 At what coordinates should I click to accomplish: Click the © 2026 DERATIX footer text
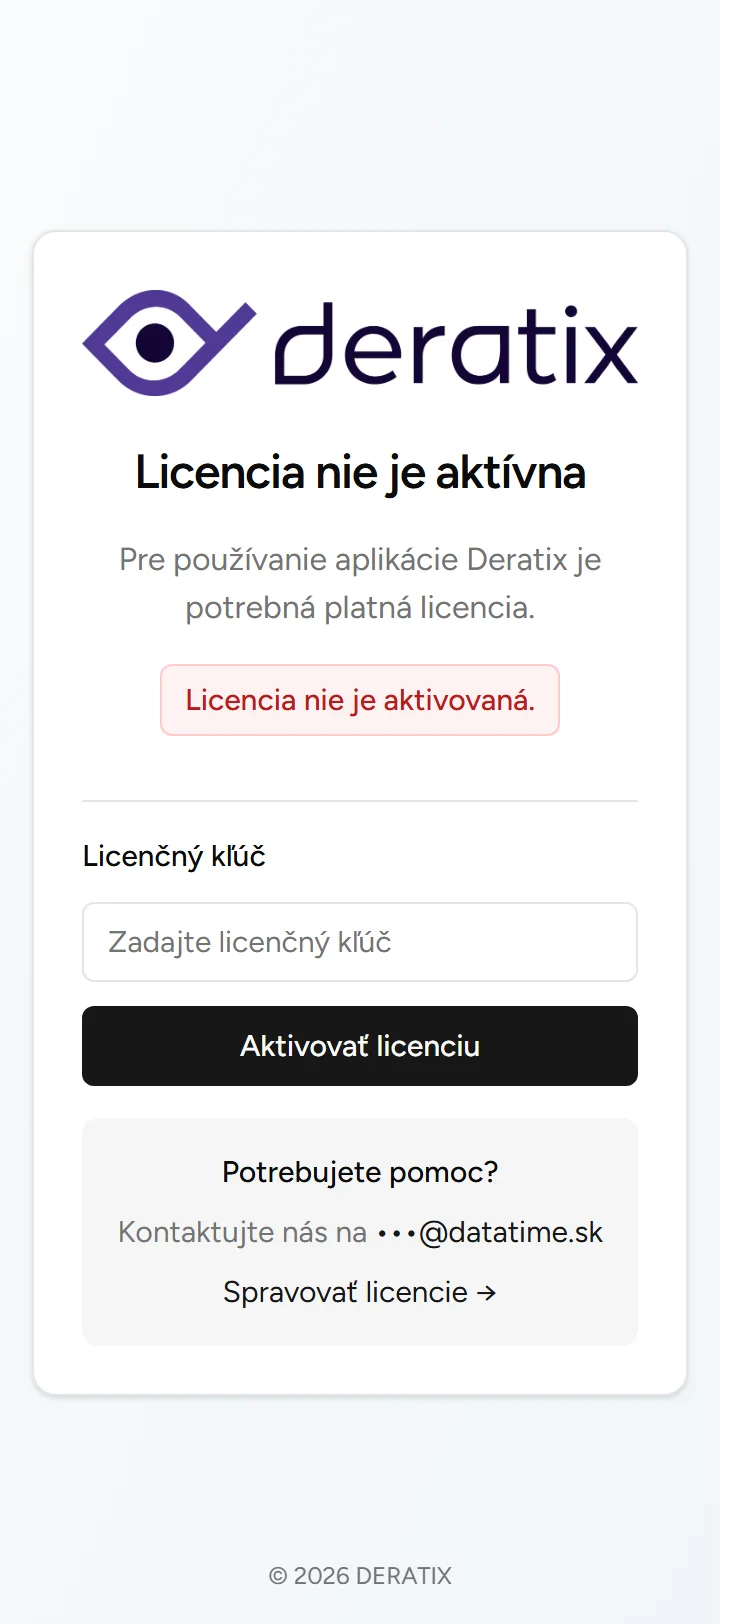(360, 1576)
